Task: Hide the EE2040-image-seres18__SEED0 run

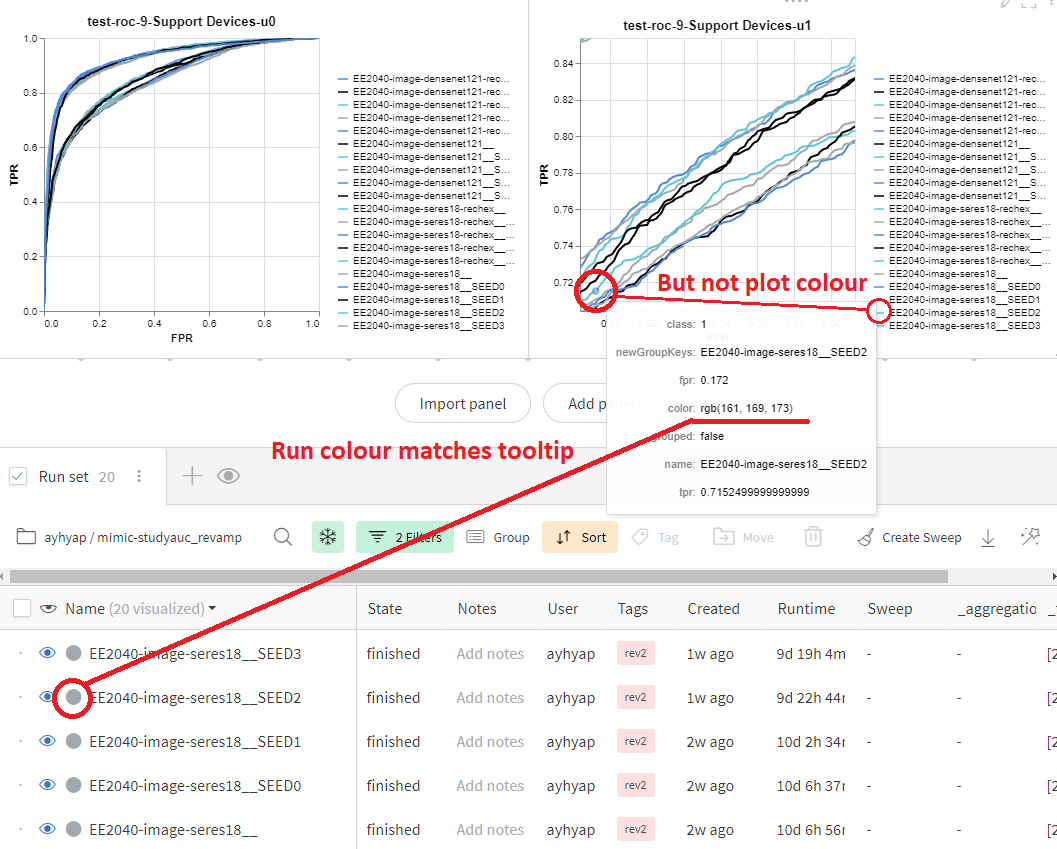Action: point(46,785)
